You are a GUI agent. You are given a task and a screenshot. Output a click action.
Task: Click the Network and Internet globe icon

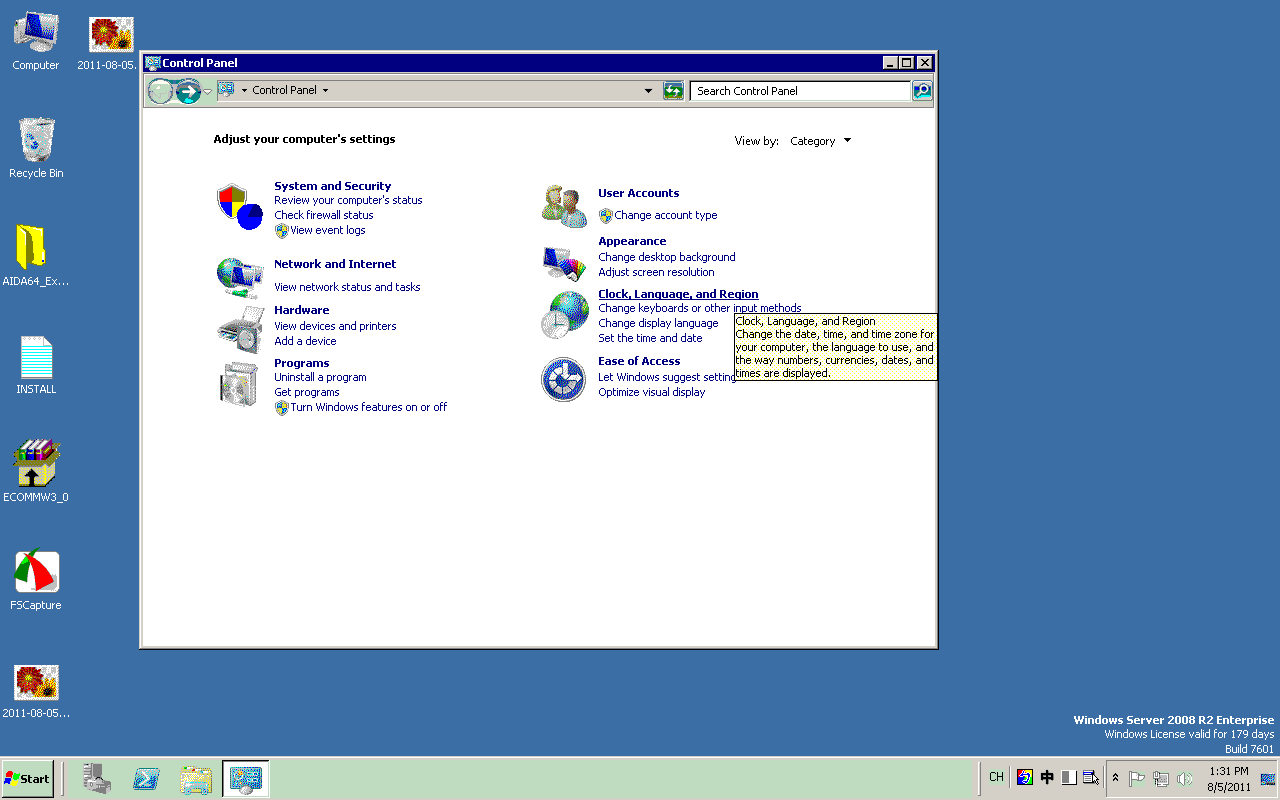pos(240,276)
